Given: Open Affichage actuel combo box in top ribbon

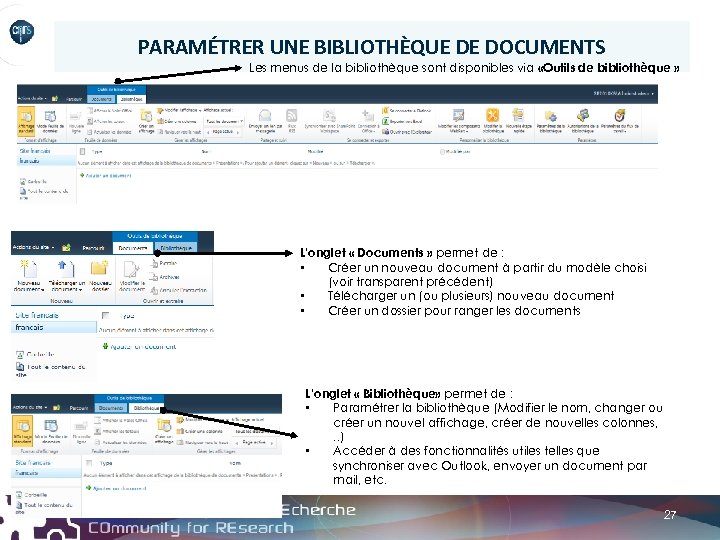Looking at the screenshot, I should coord(224,121).
